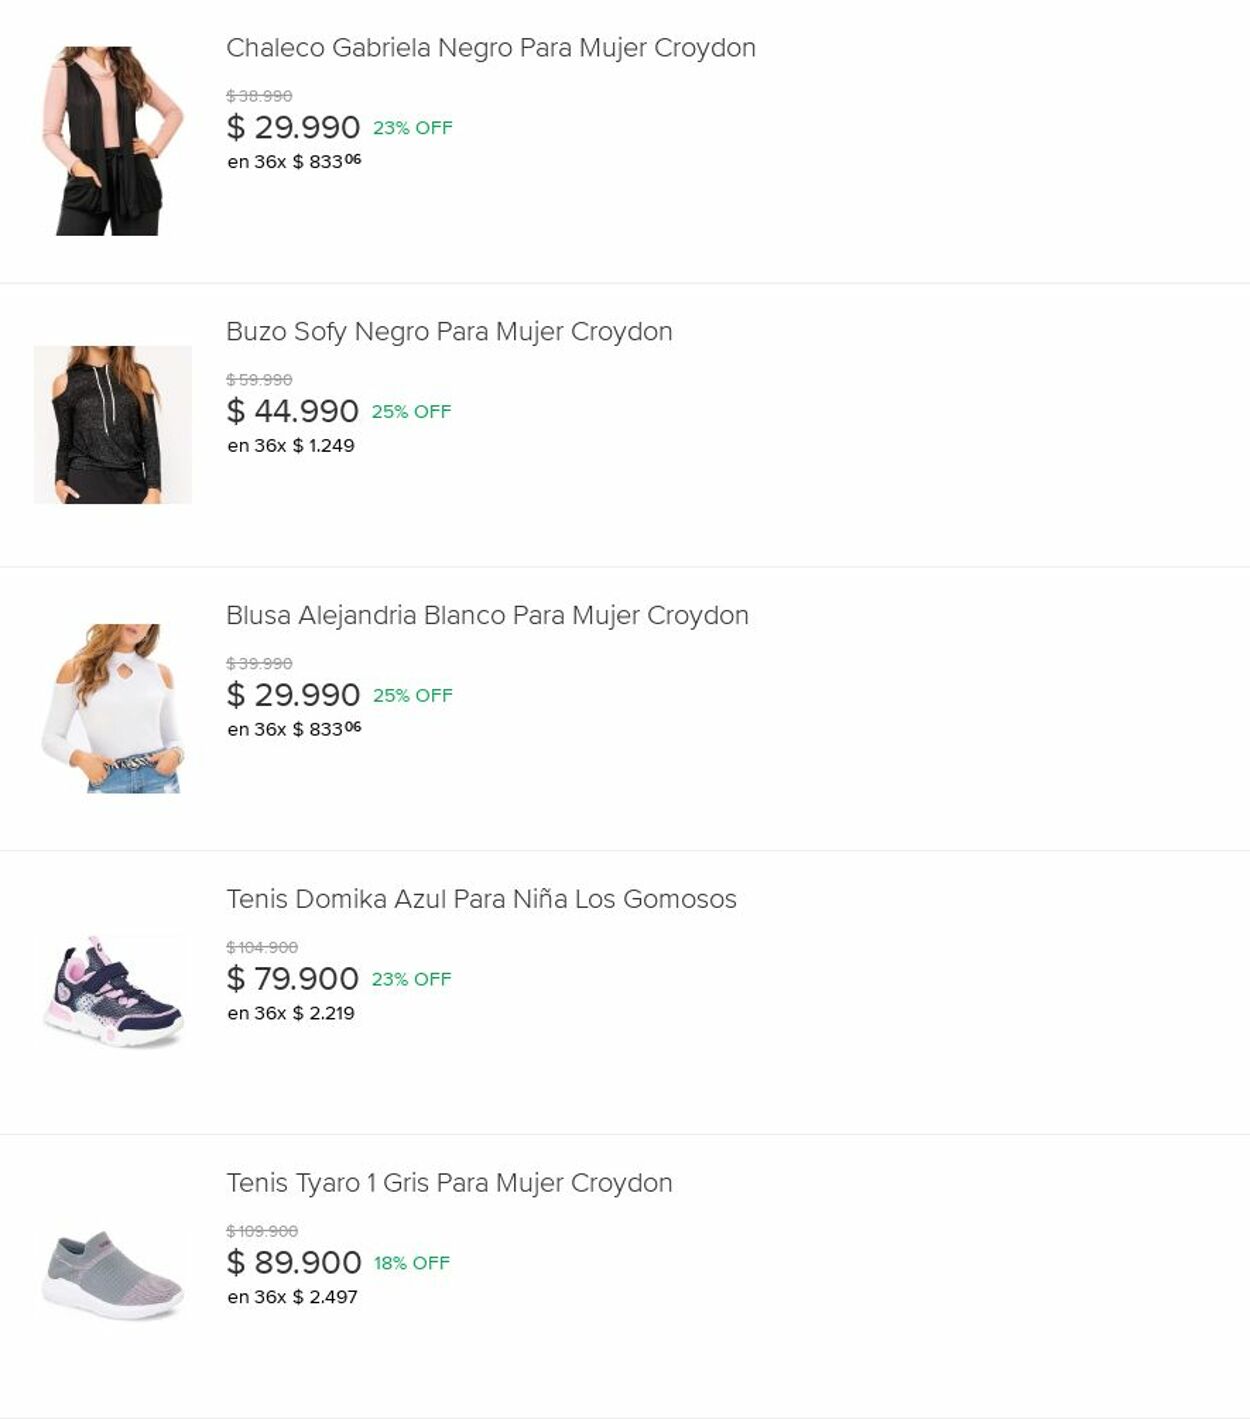Click the 18% OFF badge on Tenis Tyaro
This screenshot has height=1419, width=1250.
[x=411, y=1264]
